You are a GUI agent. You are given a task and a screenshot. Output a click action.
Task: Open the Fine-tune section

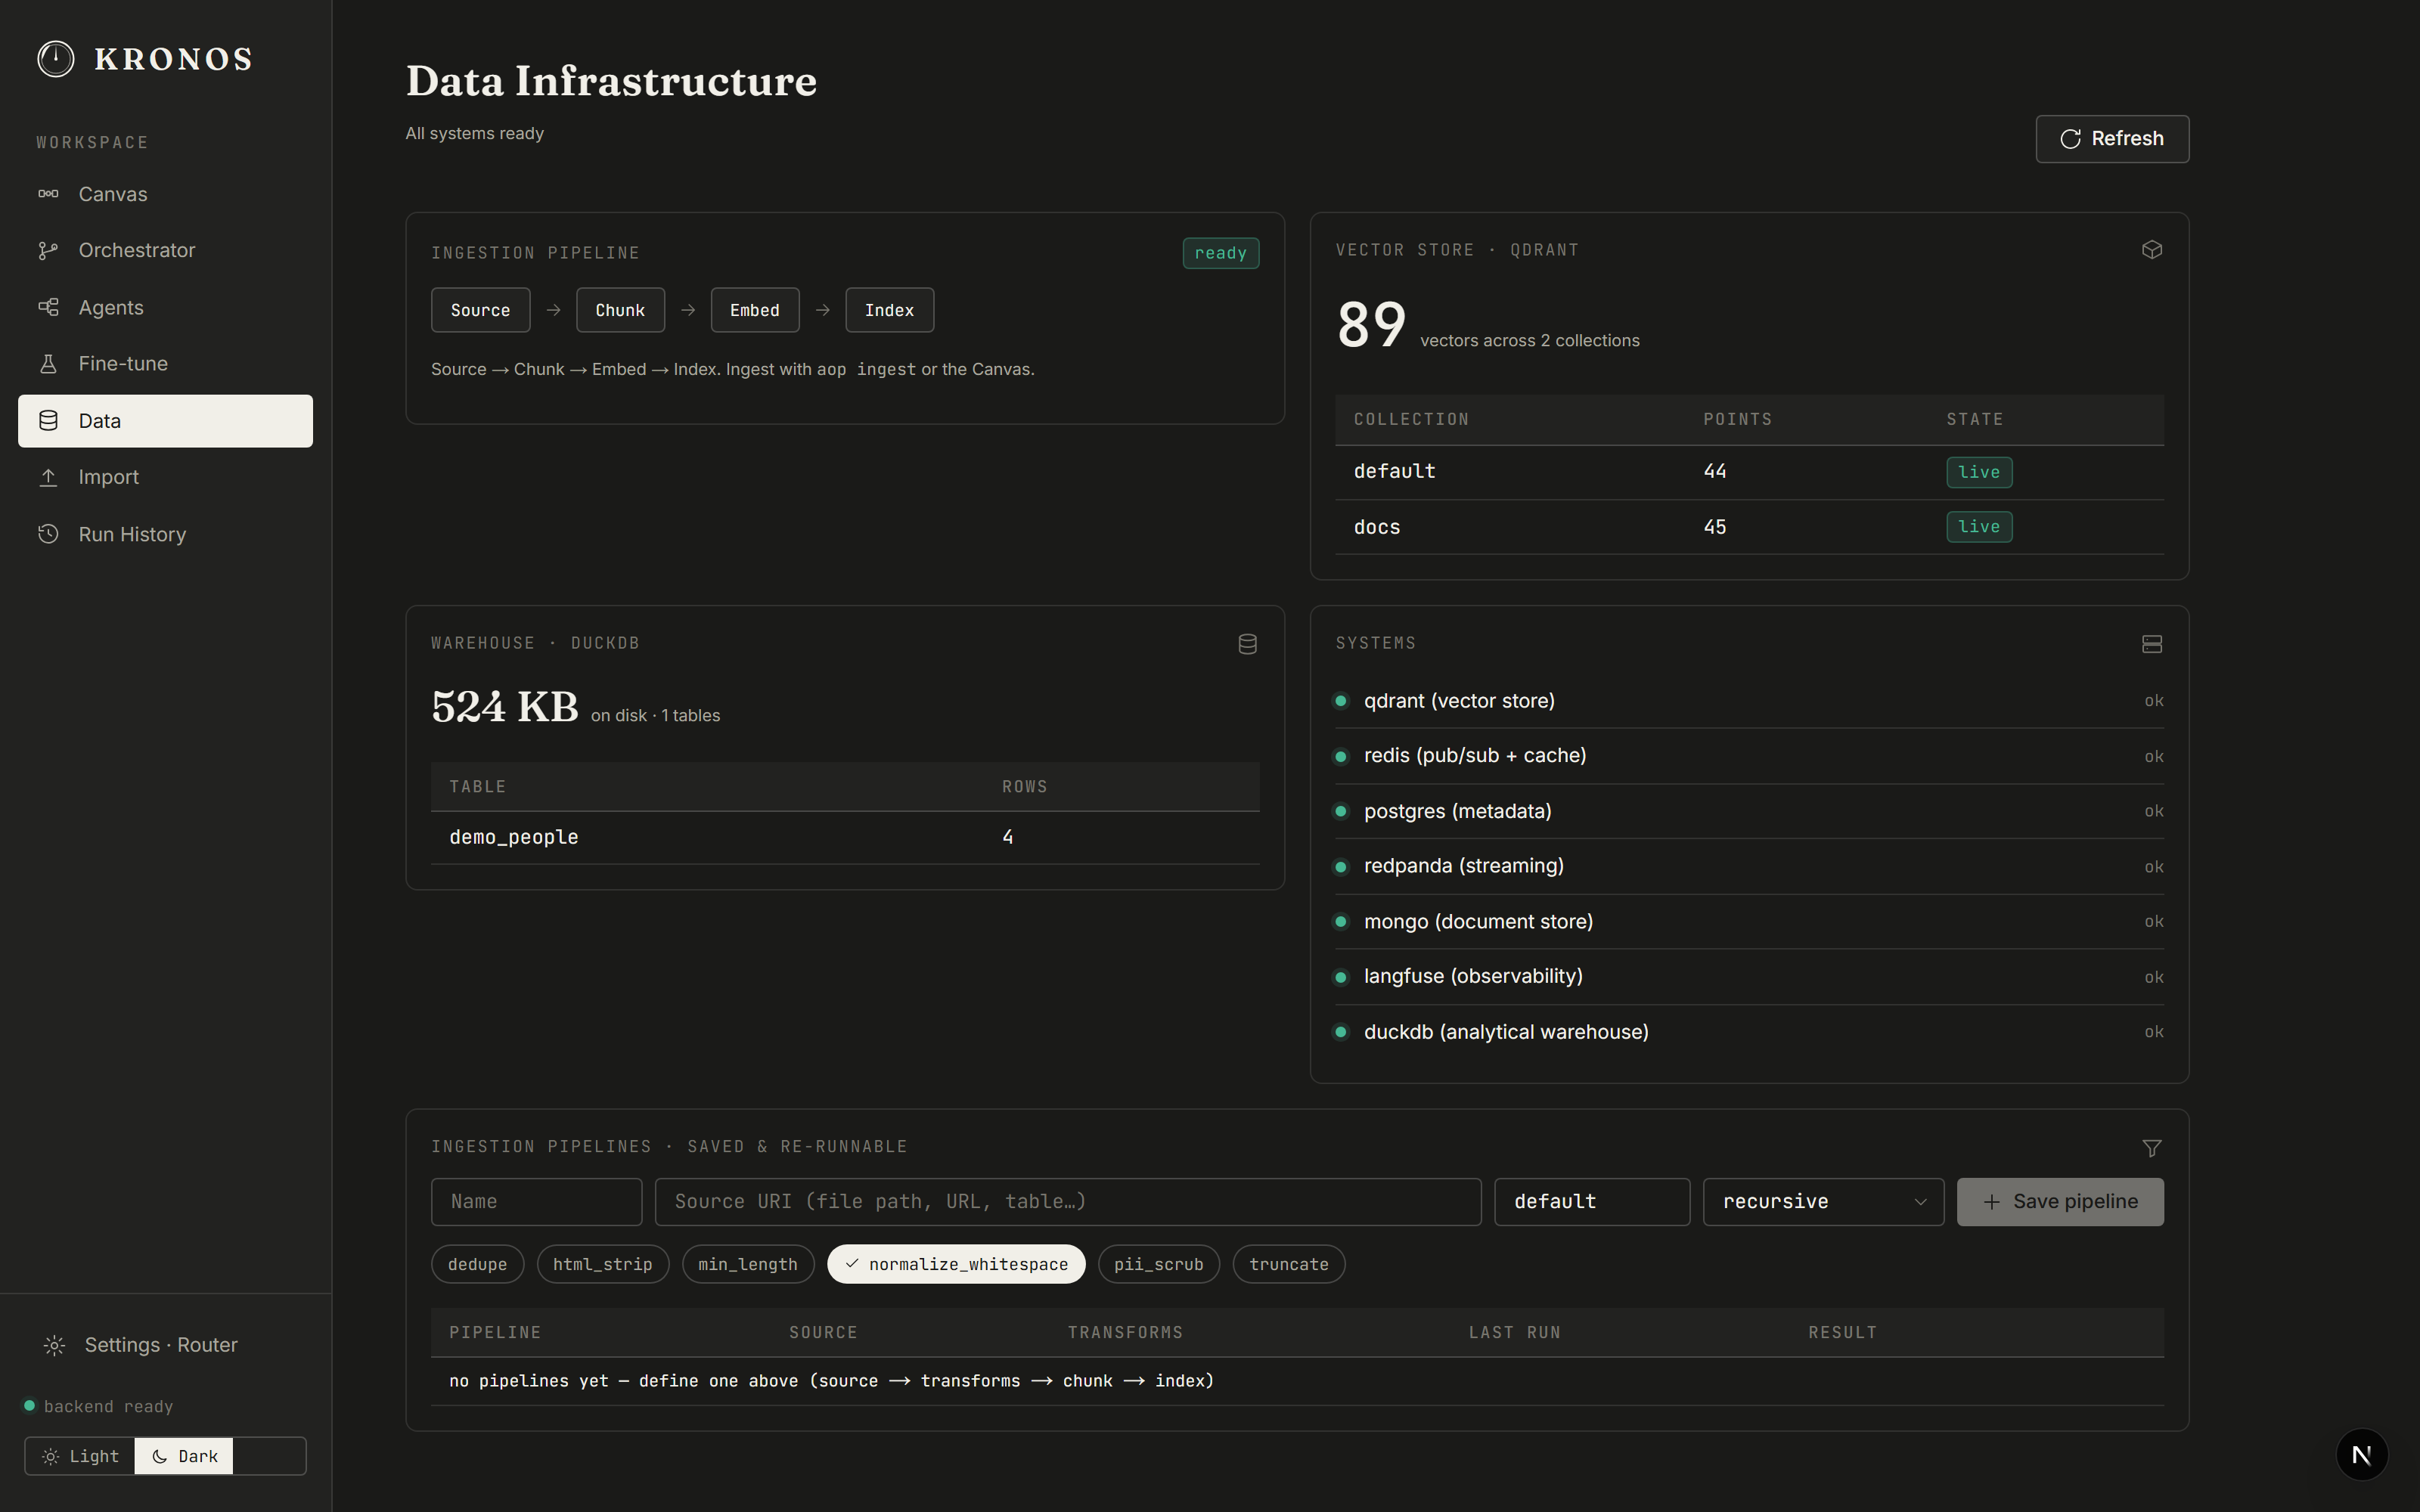[165, 364]
